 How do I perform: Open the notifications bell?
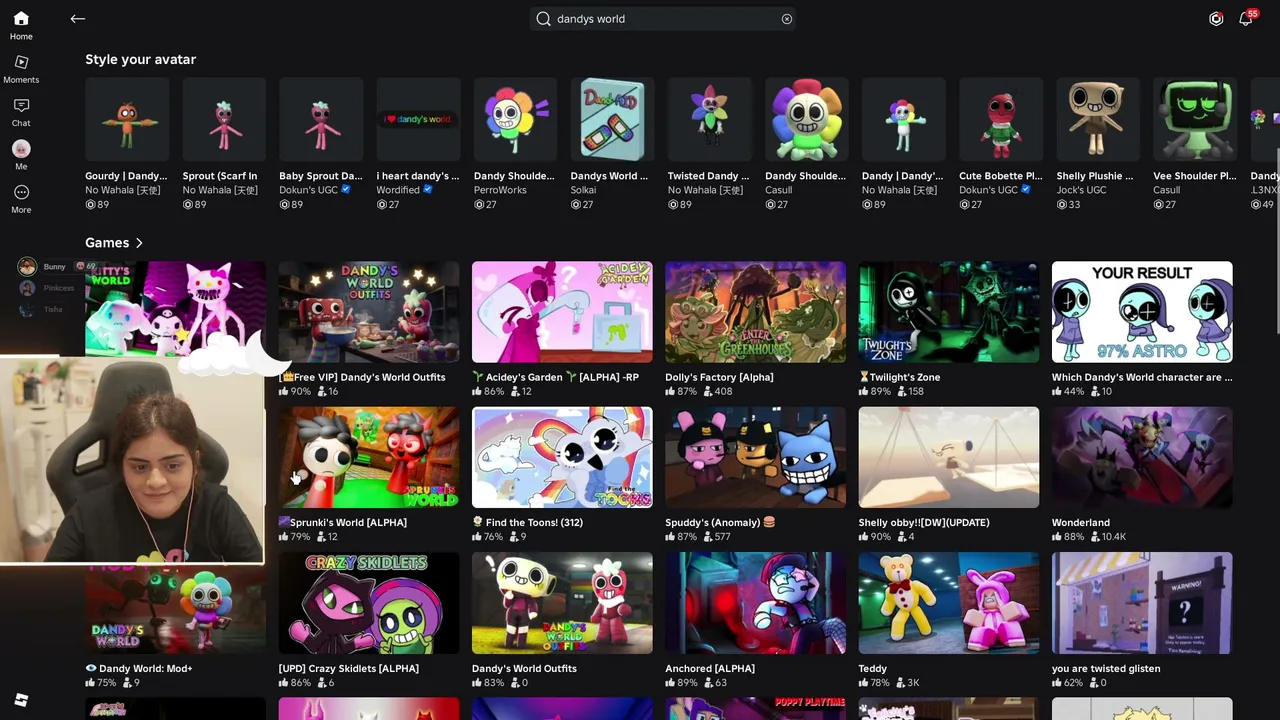click(x=1246, y=19)
